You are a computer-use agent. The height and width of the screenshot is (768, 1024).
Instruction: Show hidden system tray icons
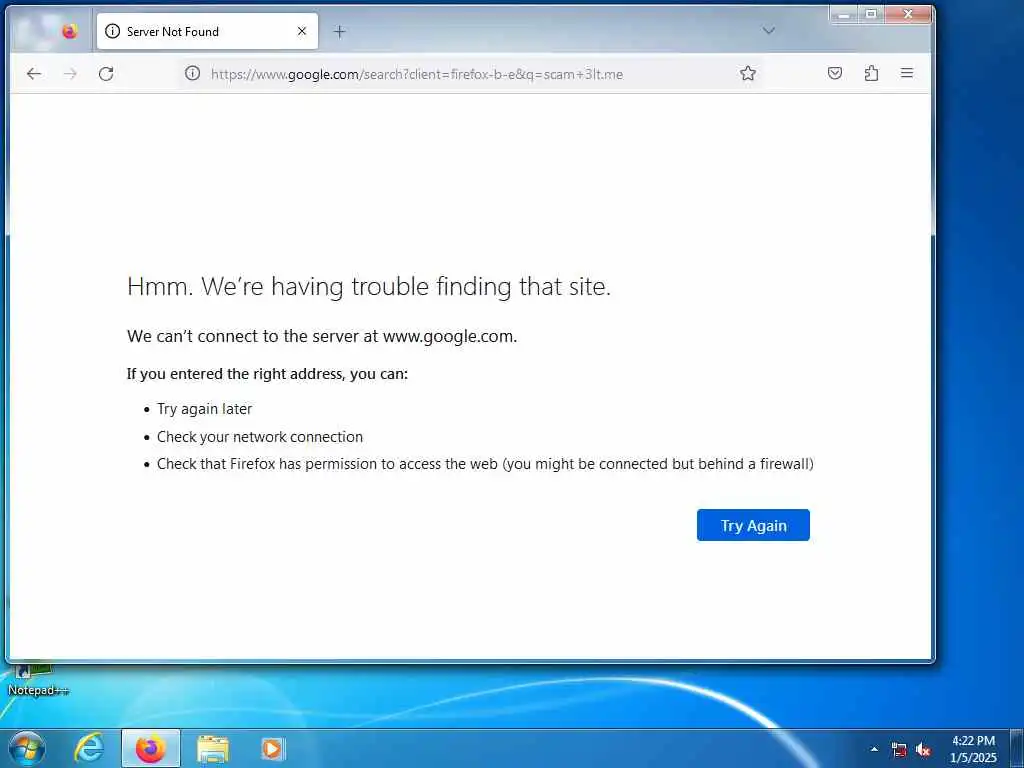click(874, 749)
